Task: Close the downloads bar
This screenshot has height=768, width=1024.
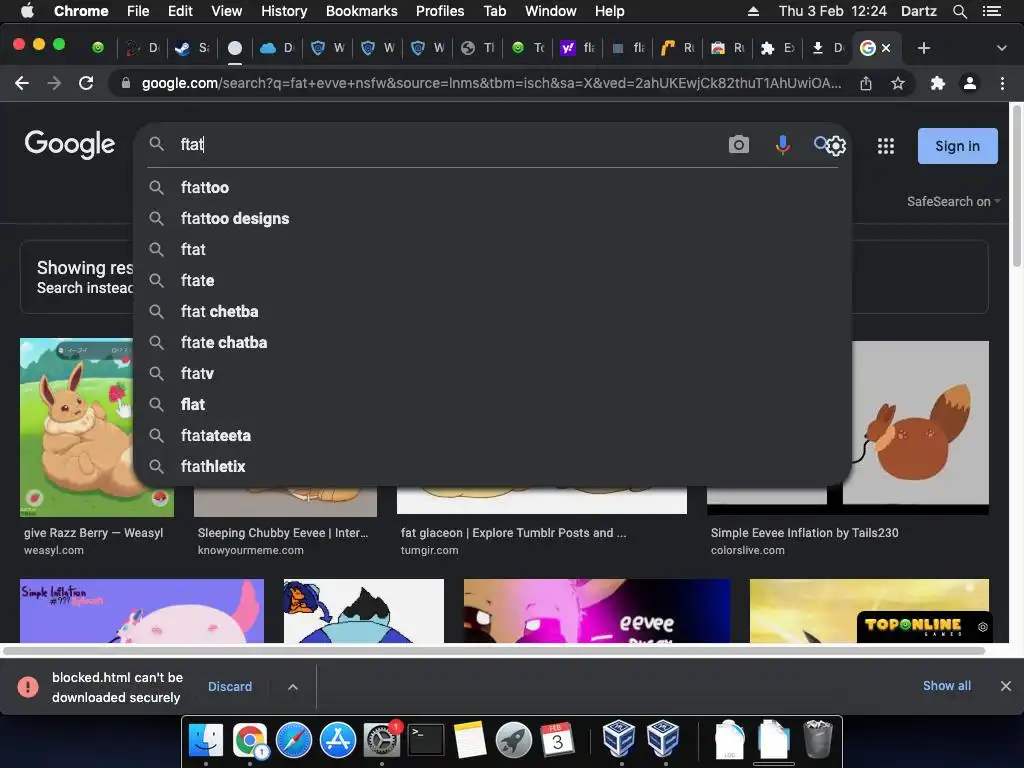Action: click(1006, 686)
